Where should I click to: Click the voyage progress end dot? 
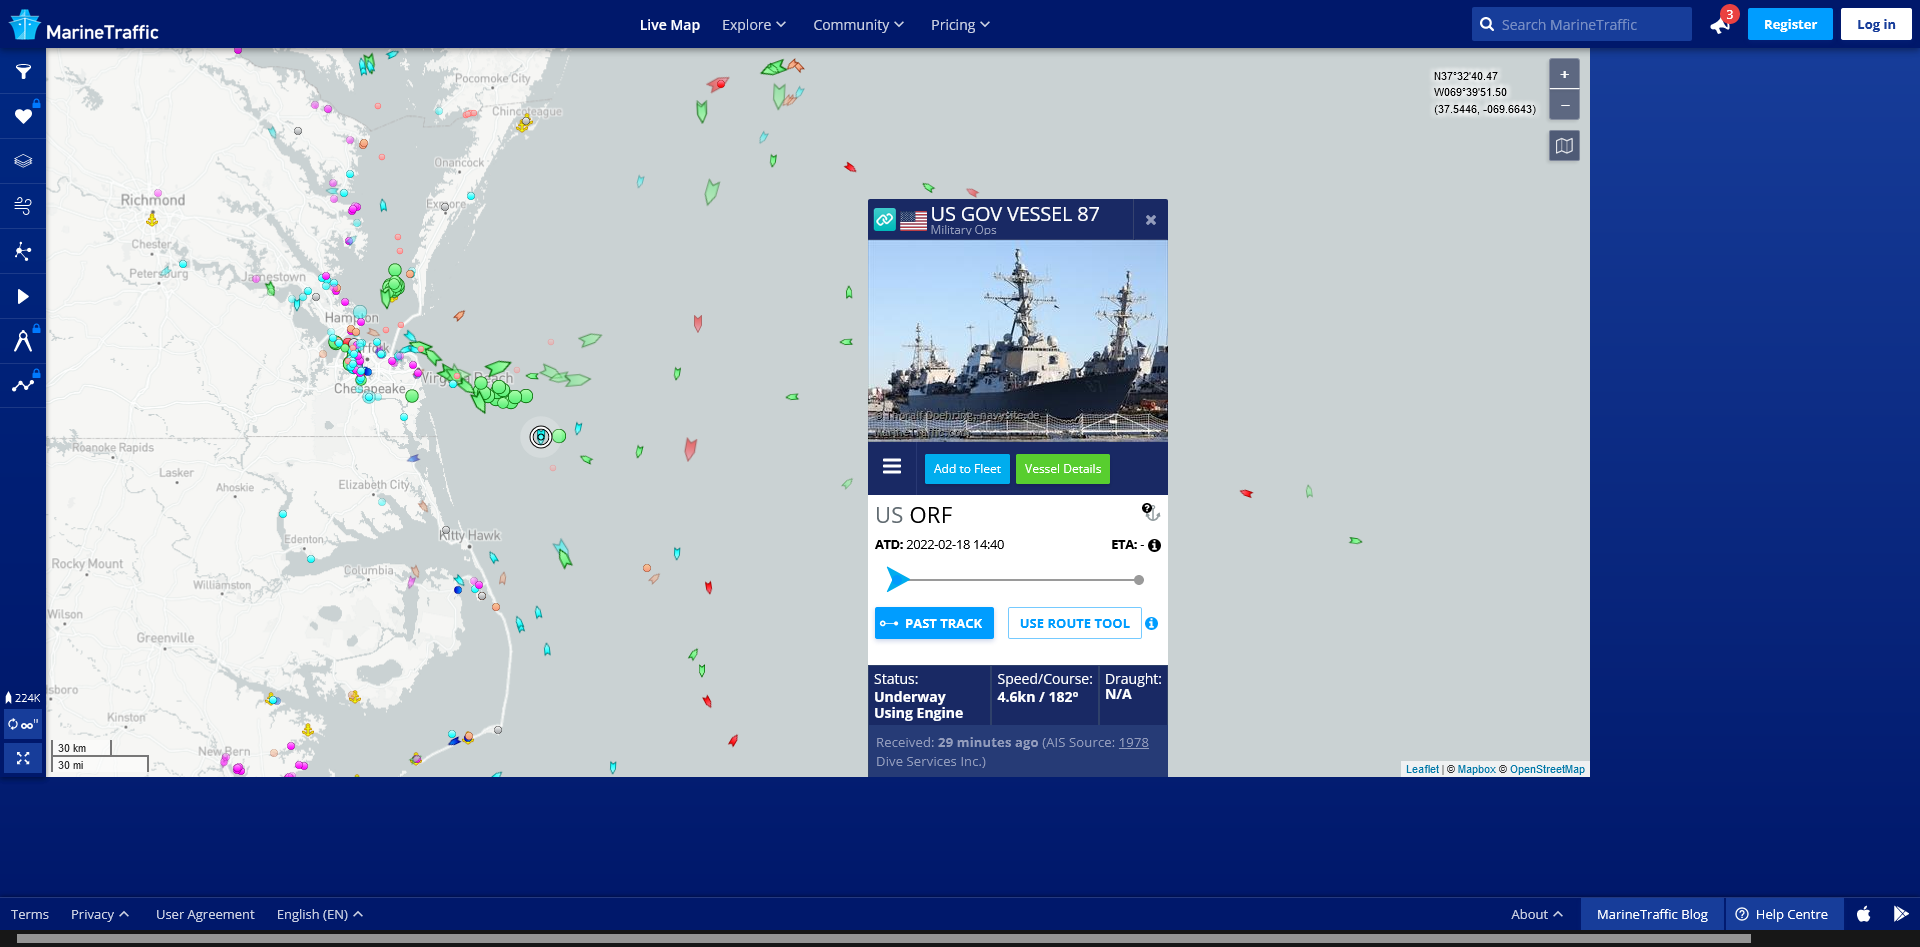(1139, 580)
